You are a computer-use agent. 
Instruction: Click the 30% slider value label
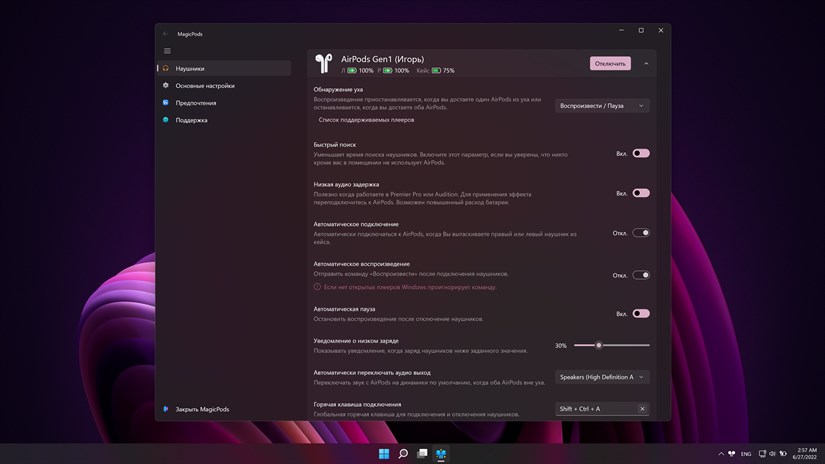561,346
